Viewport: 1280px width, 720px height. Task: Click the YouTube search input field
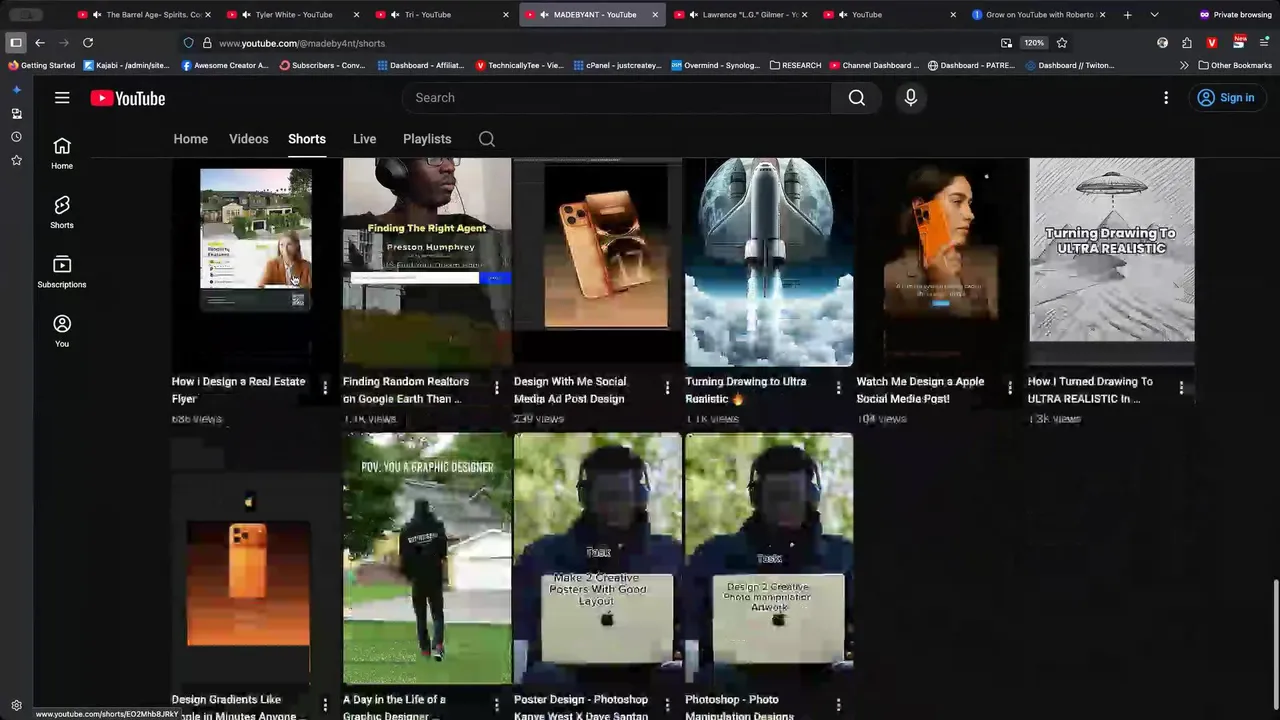[x=617, y=98]
